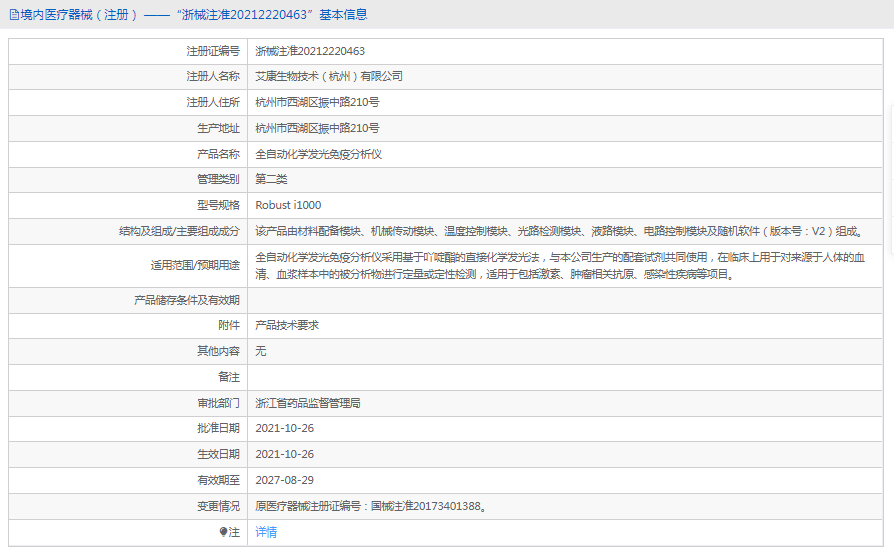894x555 pixels.
Task: Click the 产品名称 label
Action: [x=218, y=154]
